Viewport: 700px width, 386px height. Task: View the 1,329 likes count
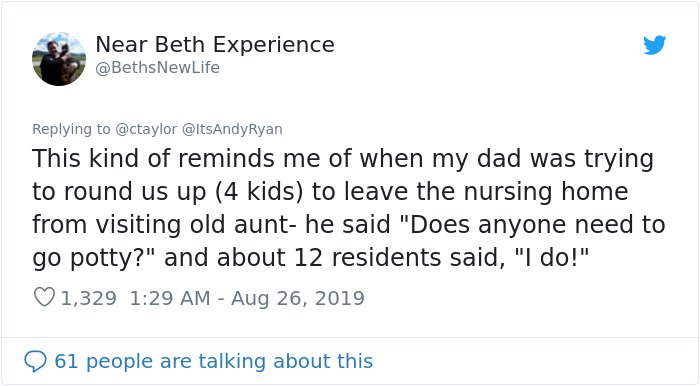click(89, 298)
